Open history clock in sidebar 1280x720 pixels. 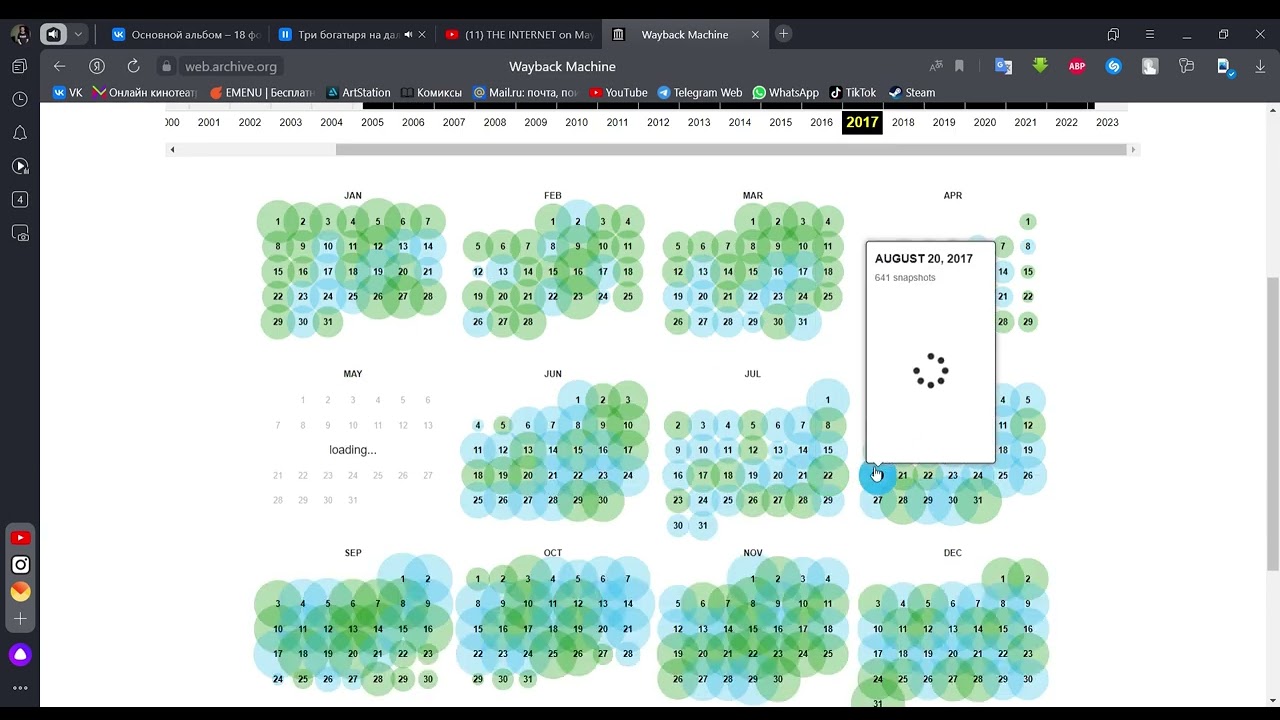pos(20,99)
